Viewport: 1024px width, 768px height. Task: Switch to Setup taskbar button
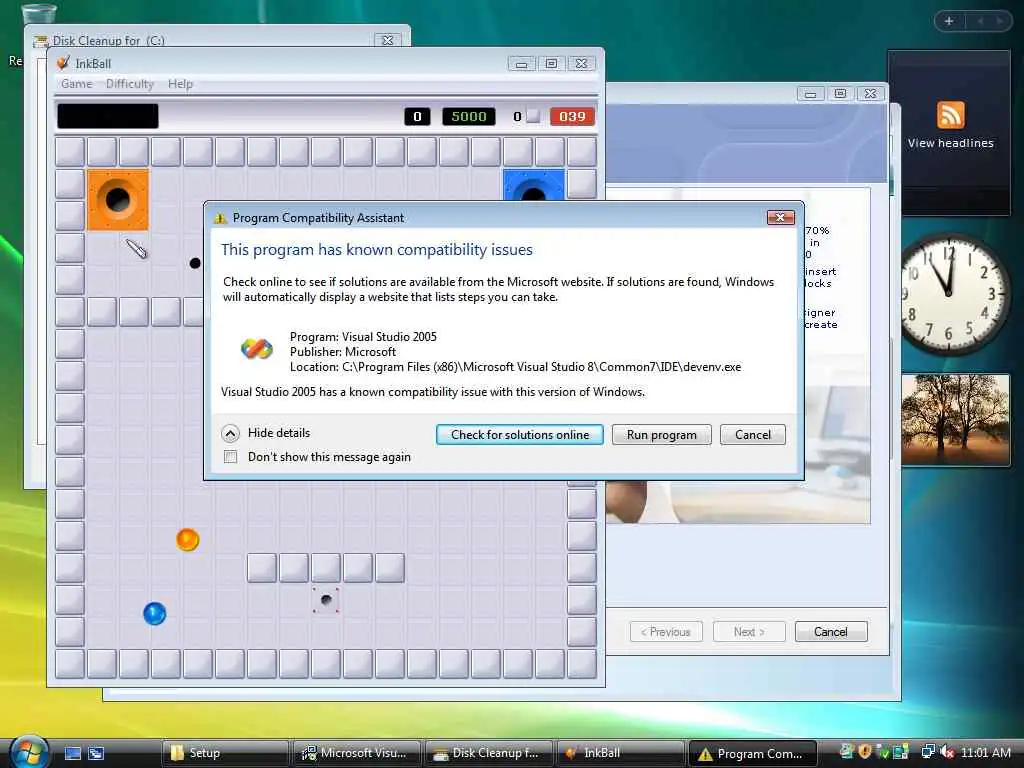click(225, 753)
